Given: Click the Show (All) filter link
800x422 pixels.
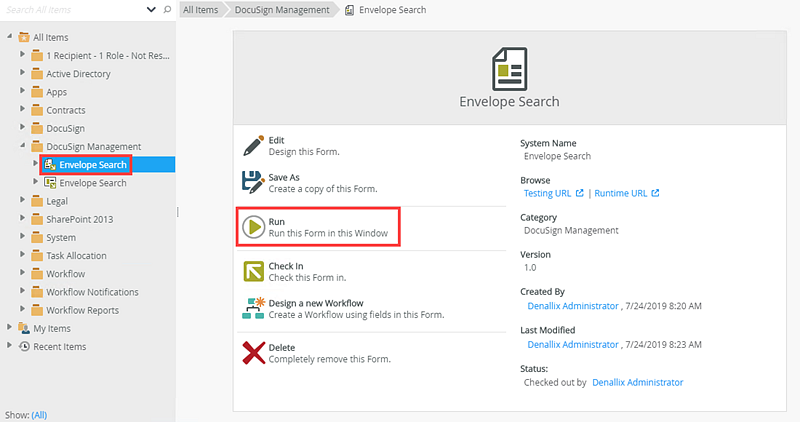Looking at the screenshot, I should [x=39, y=415].
